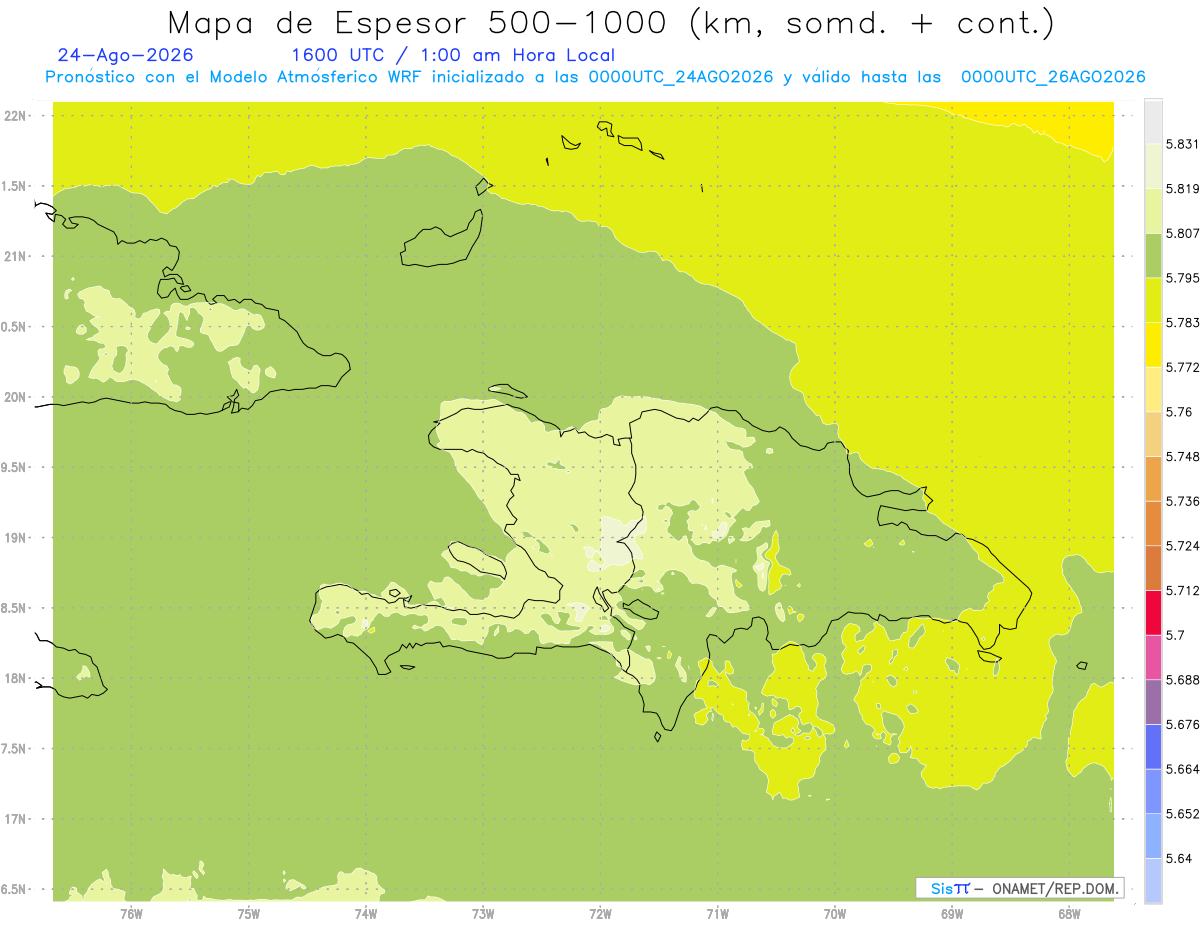Click the 19N latitude axis label
The height and width of the screenshot is (927, 1200).
[x=16, y=538]
